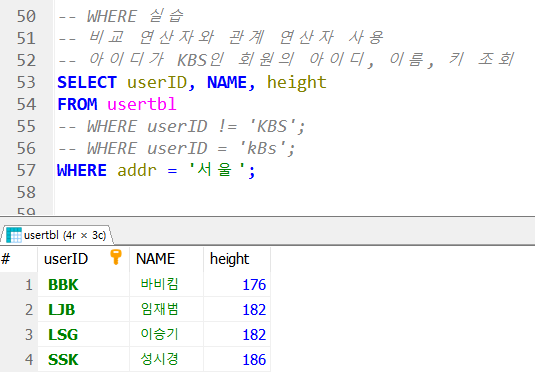Viewport: 535px width, 383px height.
Task: Select the height cell showing 176
Action: pyautogui.click(x=237, y=285)
